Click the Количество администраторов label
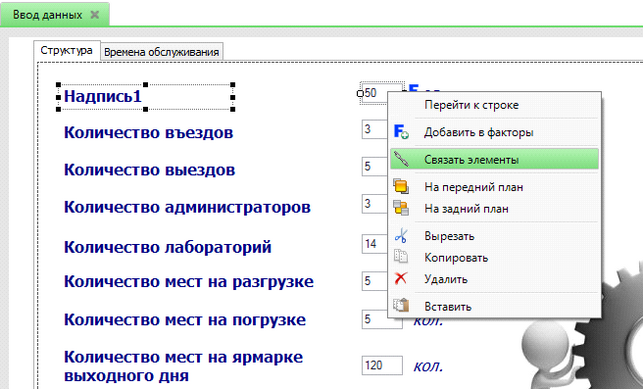Viewport: 643px width, 389px height. coord(187,207)
